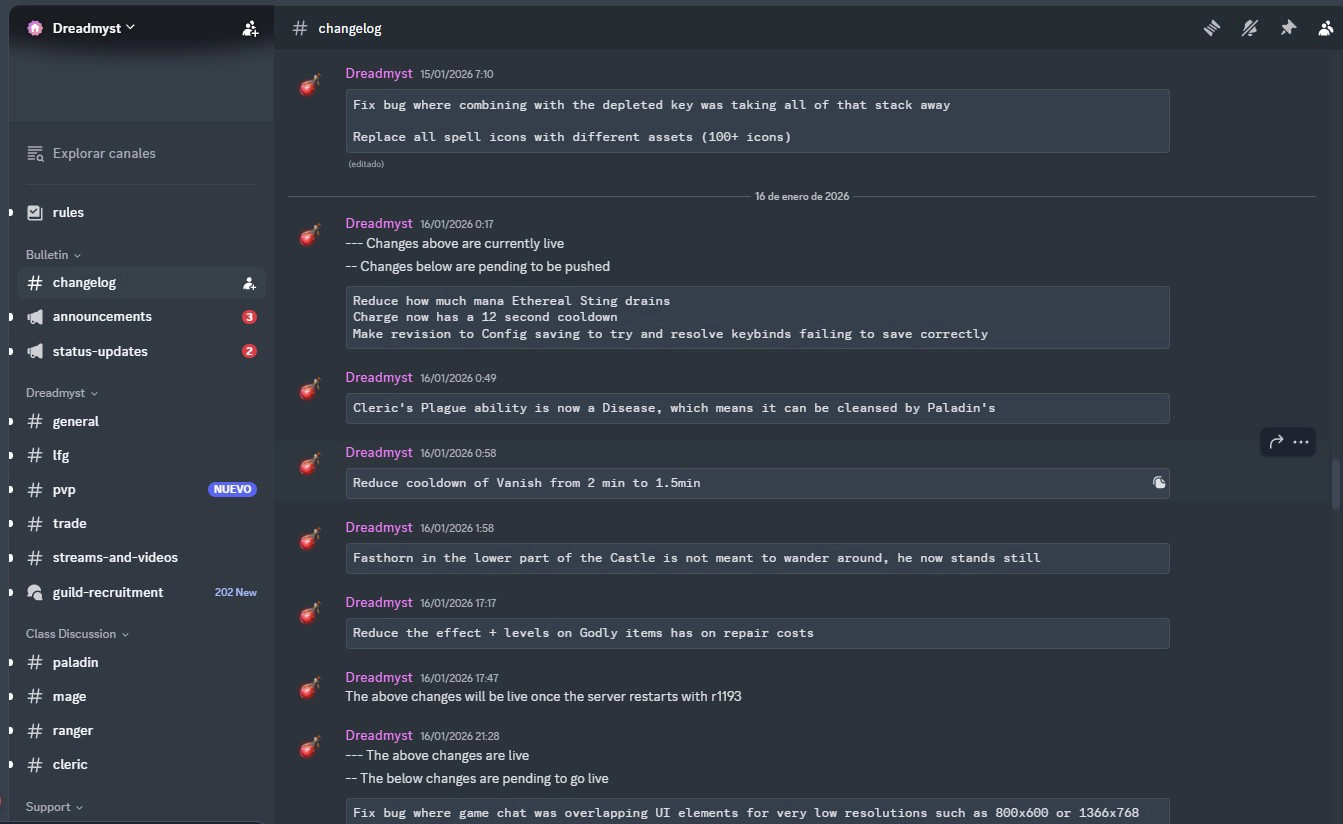Toggle channel notification mute bell
Image resolution: width=1343 pixels, height=824 pixels.
point(1250,29)
